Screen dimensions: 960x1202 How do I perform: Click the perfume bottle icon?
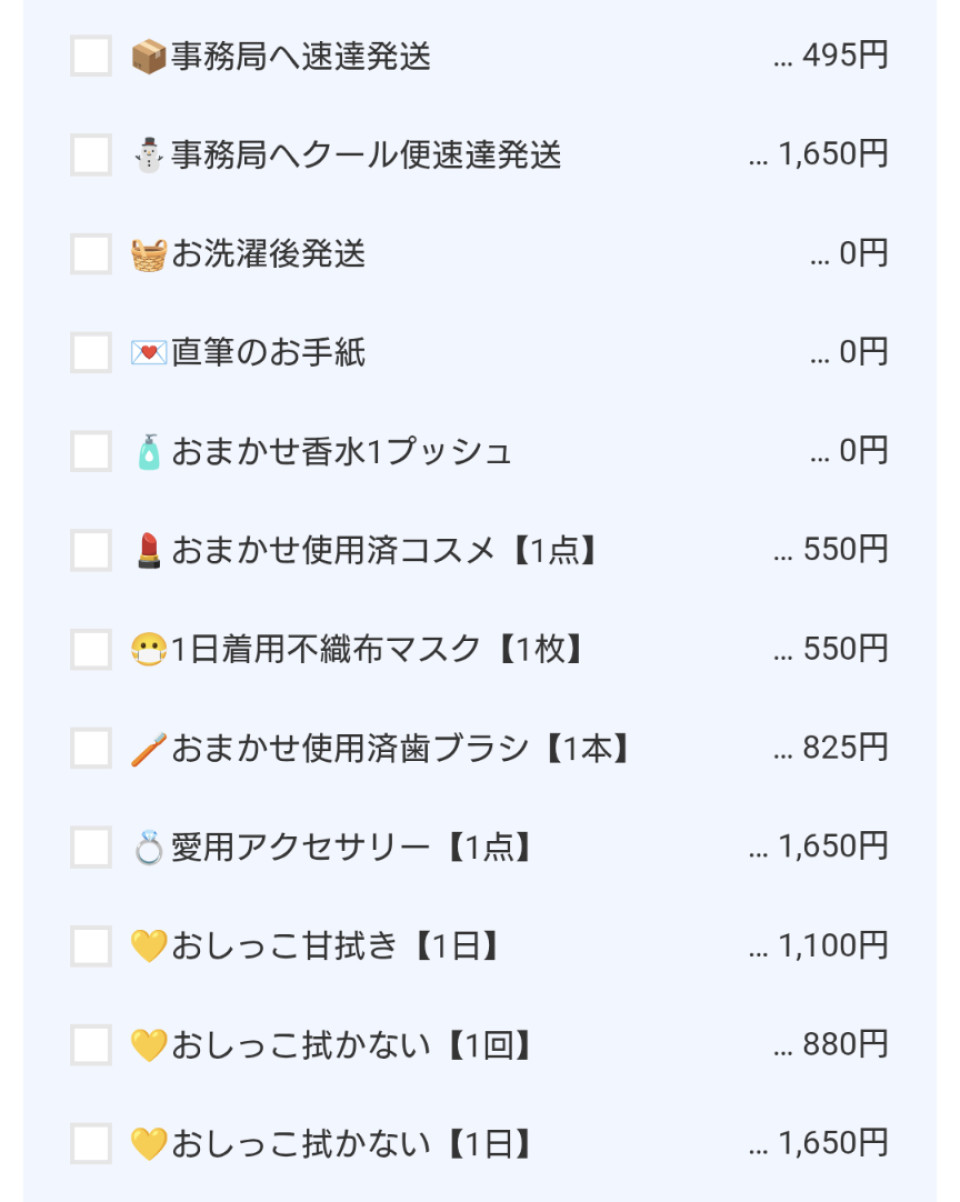149,452
